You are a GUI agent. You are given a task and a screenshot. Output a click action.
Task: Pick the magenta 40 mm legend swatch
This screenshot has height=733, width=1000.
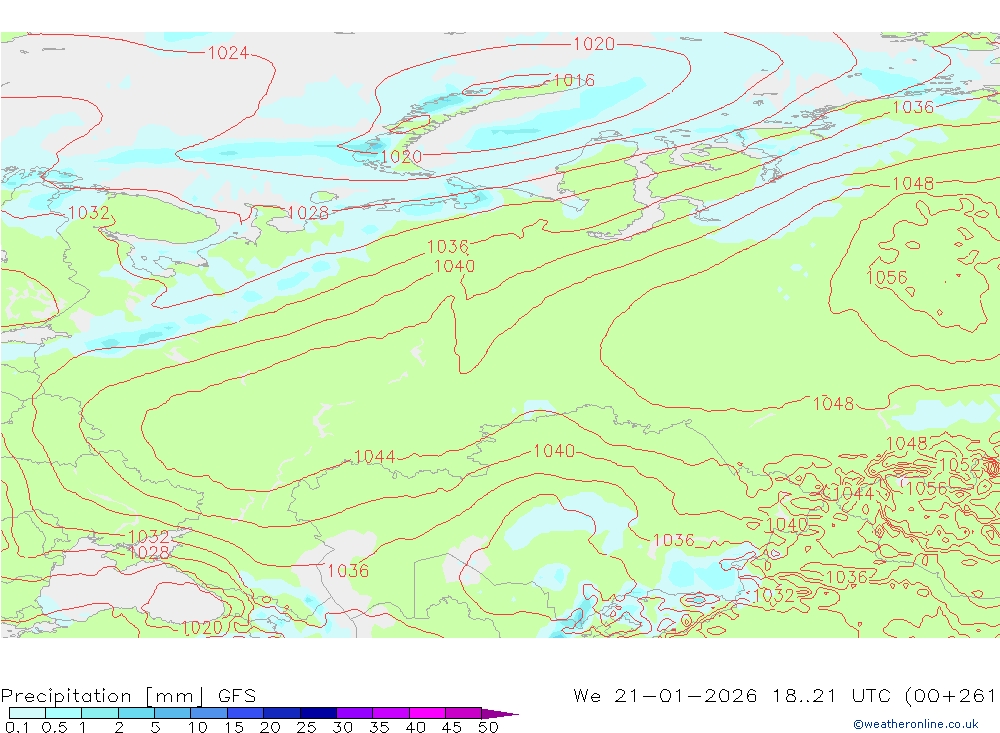[x=427, y=713]
